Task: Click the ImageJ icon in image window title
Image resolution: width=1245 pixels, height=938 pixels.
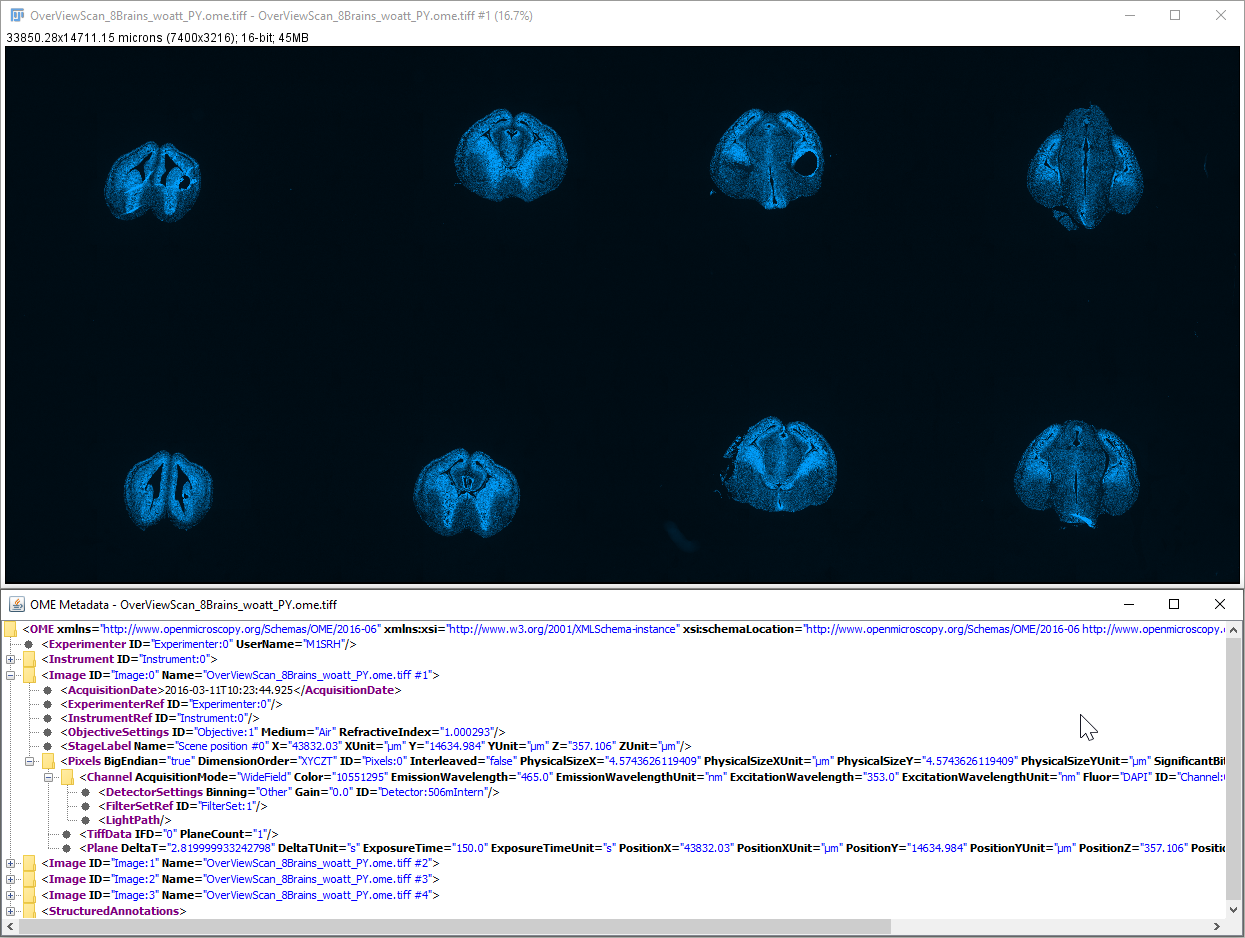Action: [x=17, y=15]
